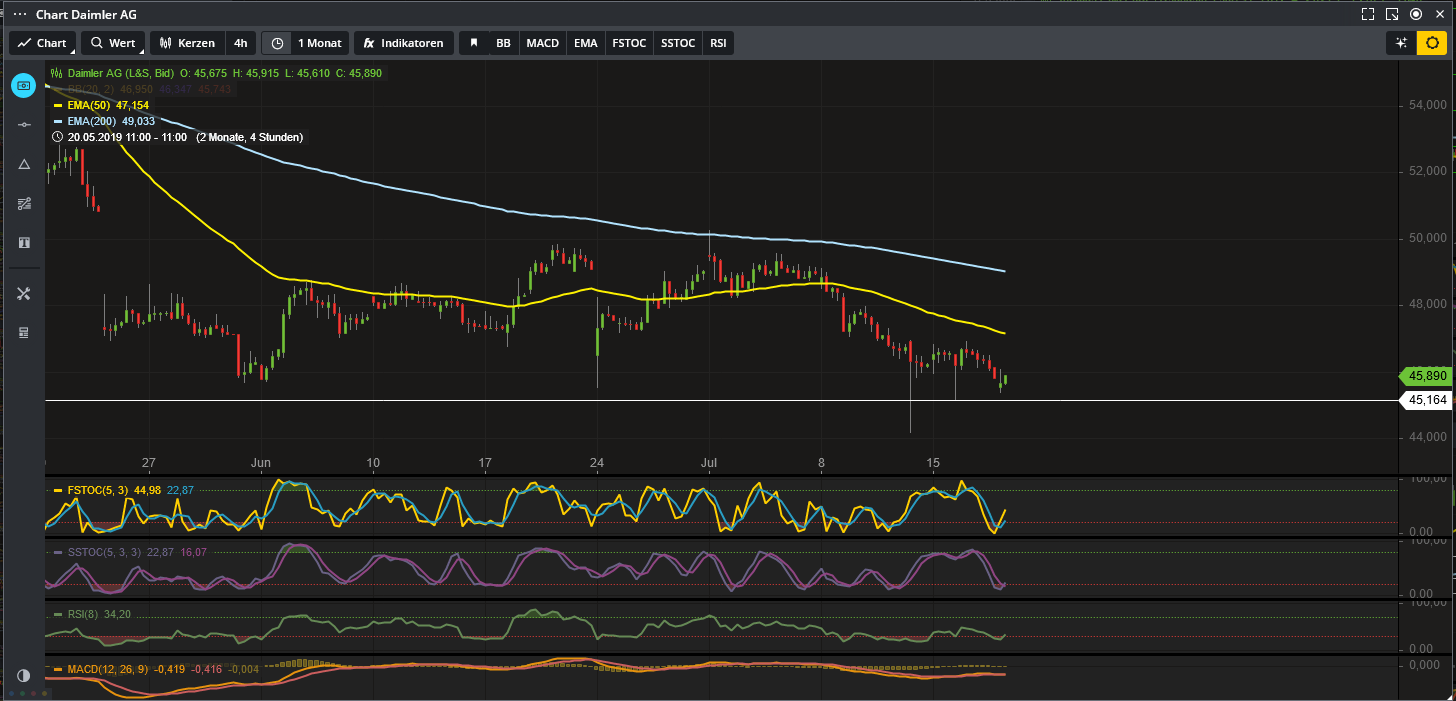Viewport: 1456px width, 701px height.
Task: Open the three-dots window menu
Action: click(x=20, y=14)
